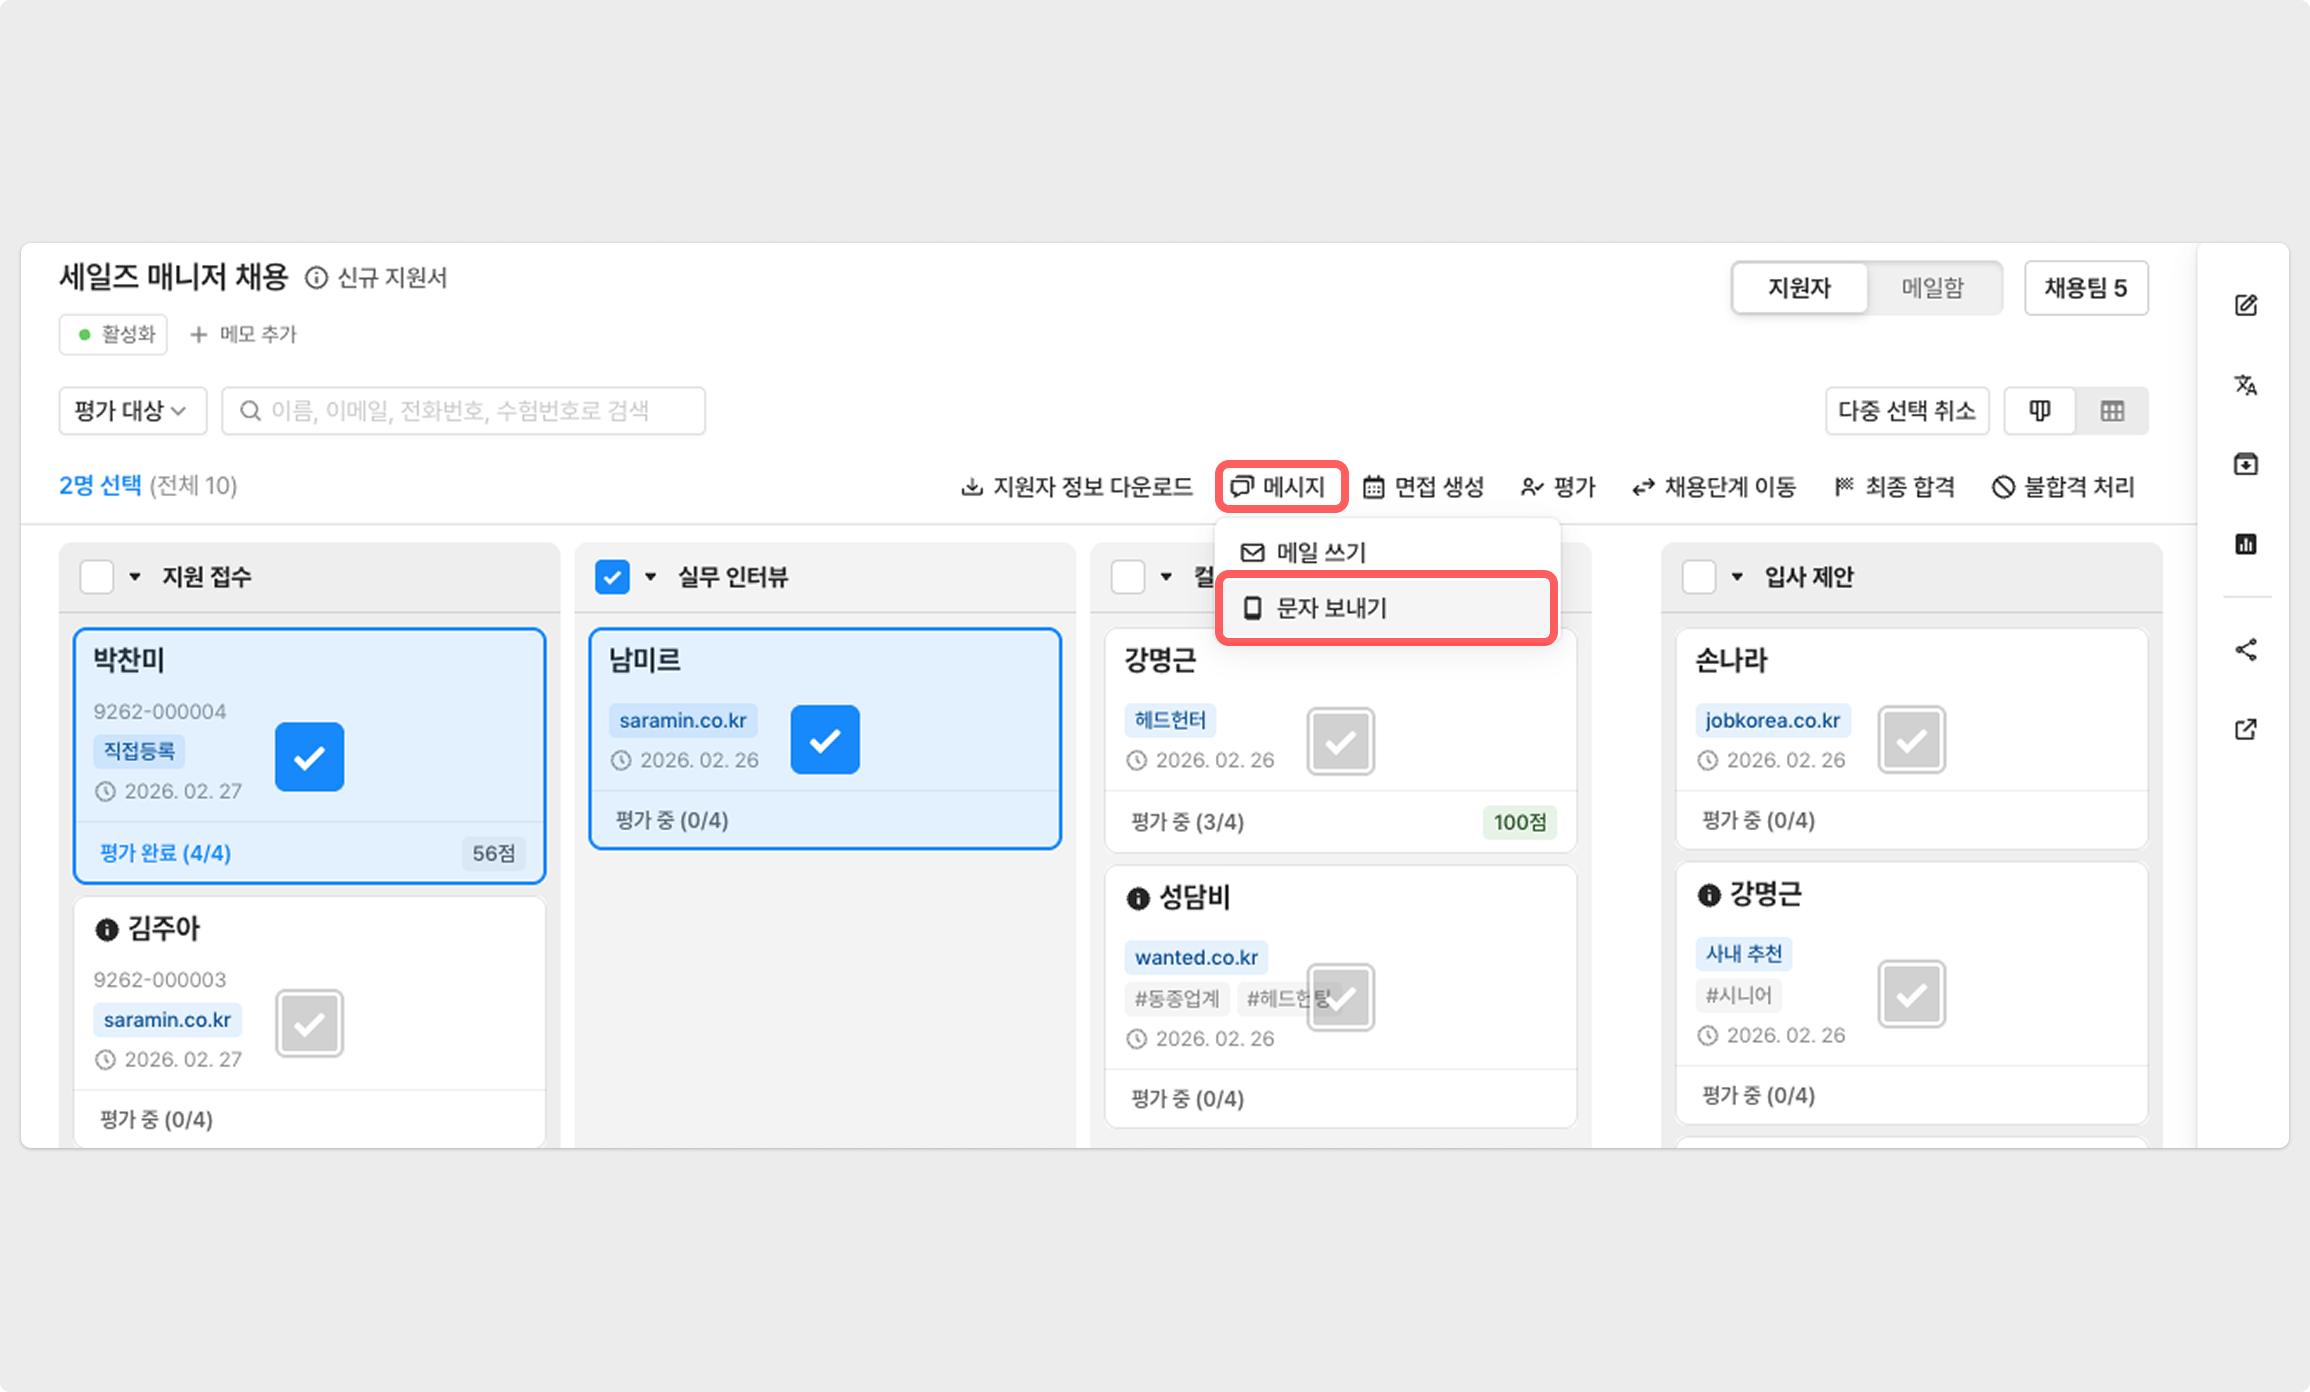The height and width of the screenshot is (1392, 2310).
Task: Expand the 실무 인터뷰 column arrow menu
Action: pyautogui.click(x=651, y=577)
